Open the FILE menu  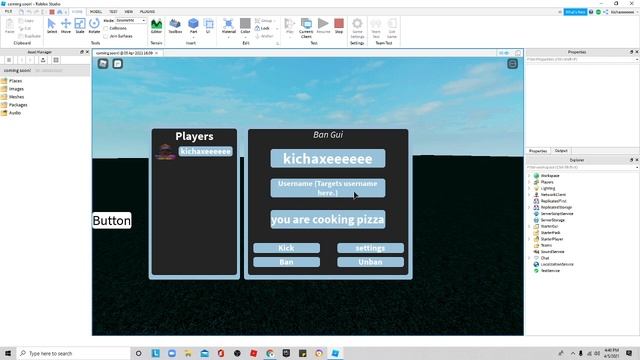[8, 12]
